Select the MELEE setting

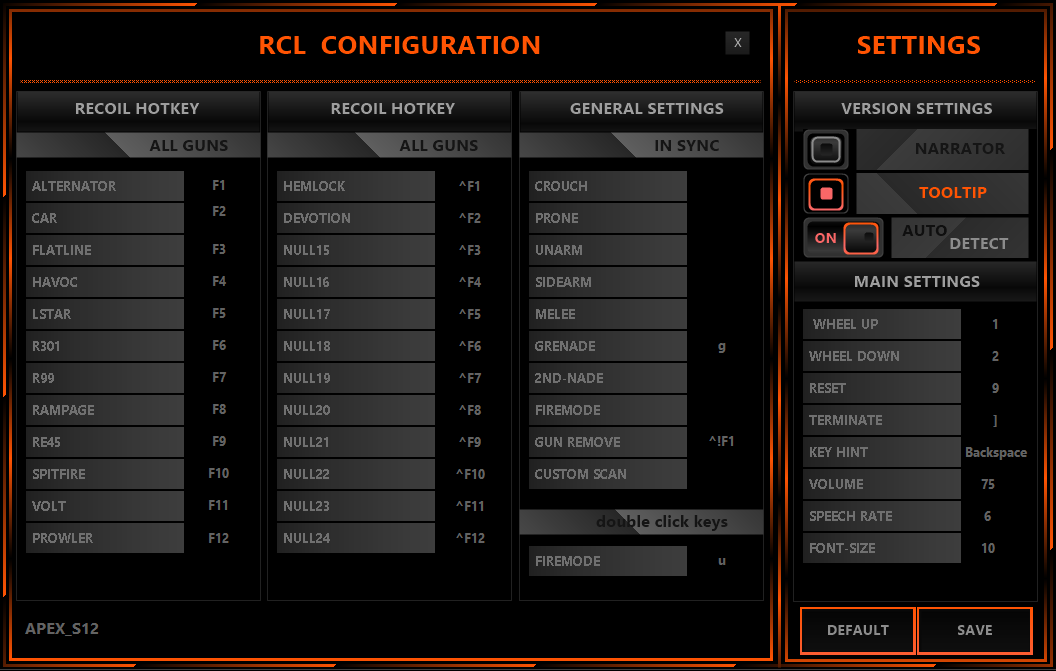607,314
